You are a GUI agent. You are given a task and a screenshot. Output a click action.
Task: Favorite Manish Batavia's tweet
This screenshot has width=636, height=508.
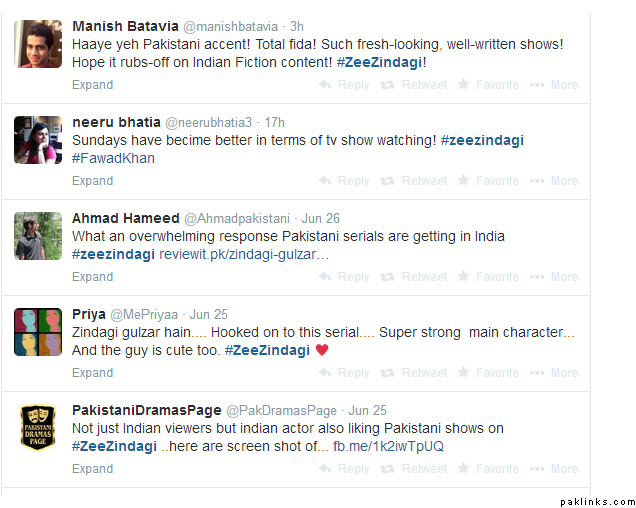[488, 85]
